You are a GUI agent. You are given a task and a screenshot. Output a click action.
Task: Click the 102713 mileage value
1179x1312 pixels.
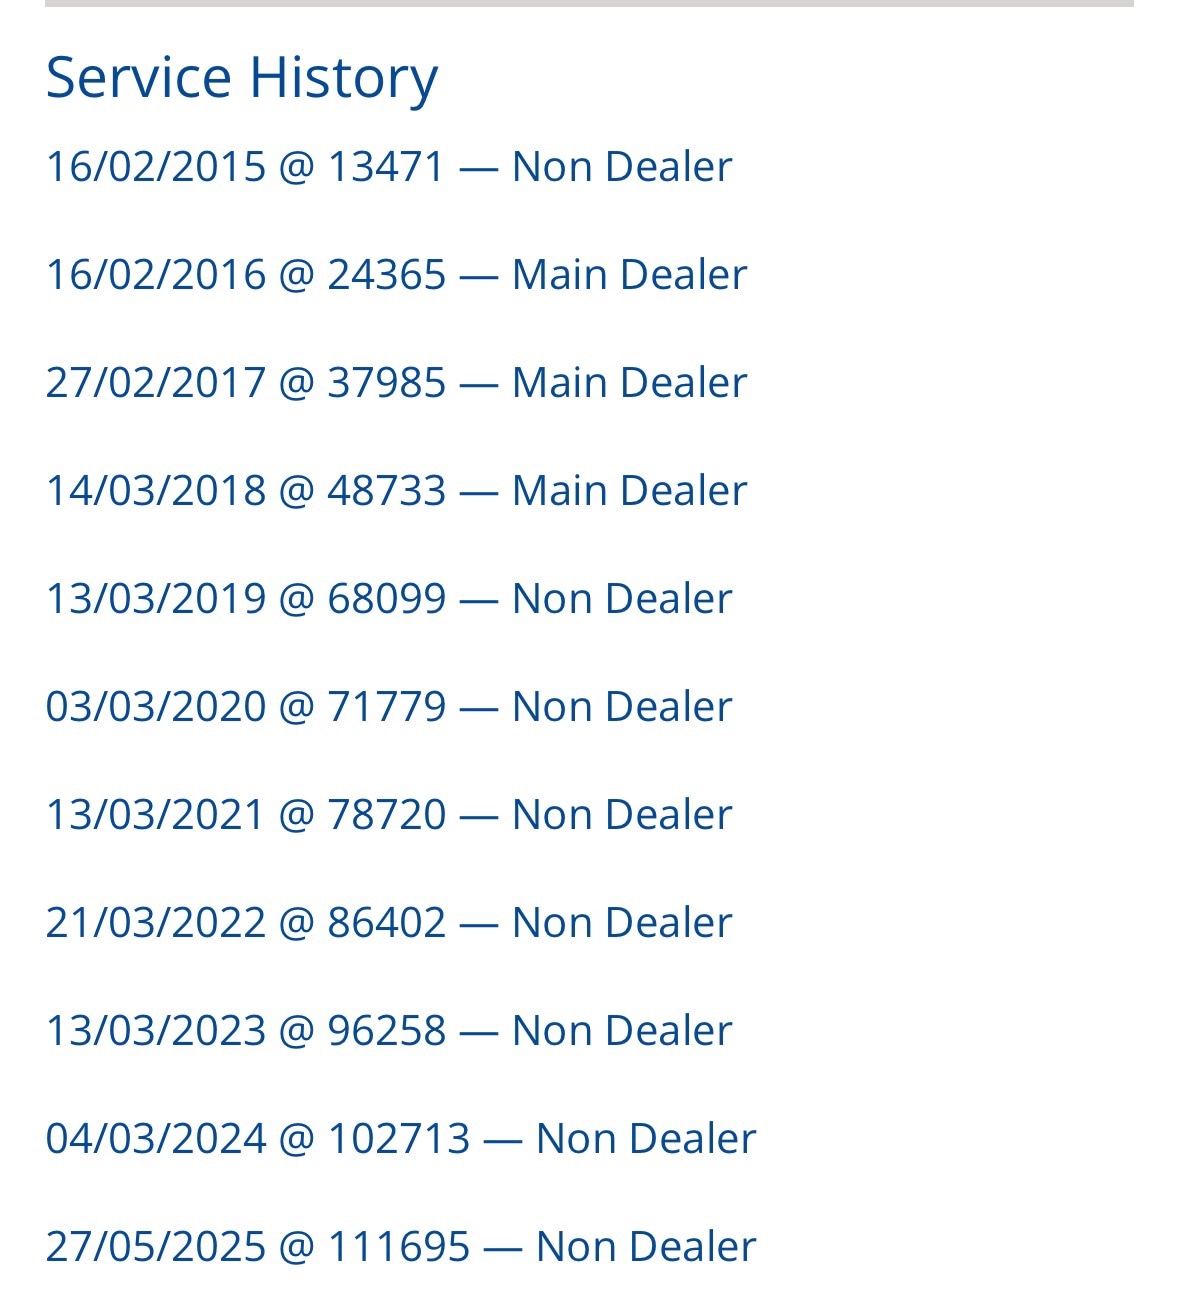click(x=398, y=1138)
